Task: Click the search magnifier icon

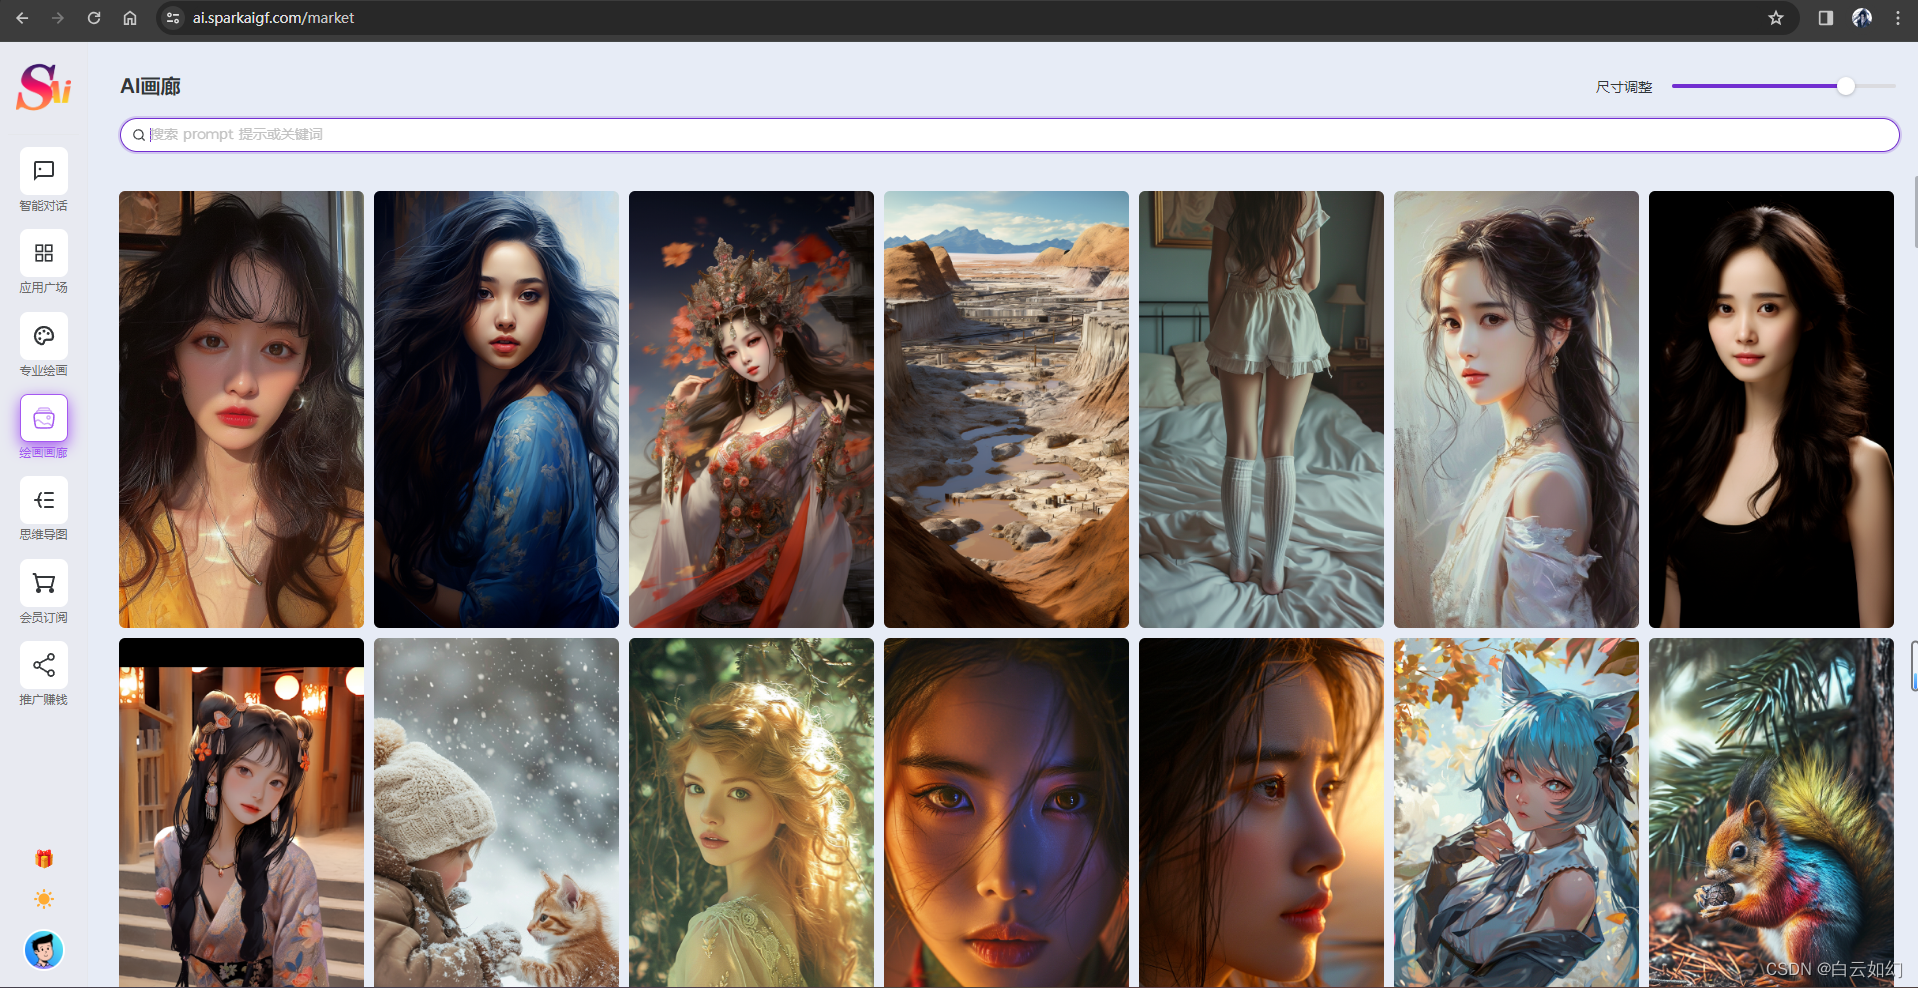Action: point(139,135)
